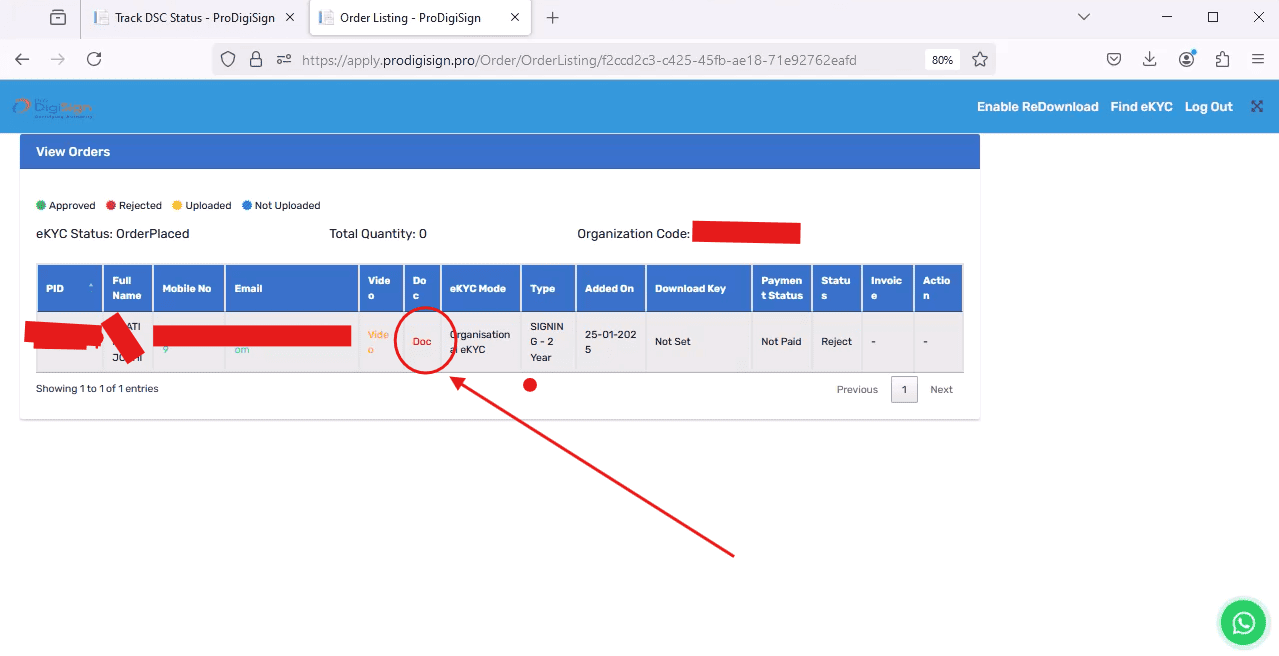The height and width of the screenshot is (656, 1279).
Task: Open the Find eKYC link
Action: [x=1141, y=107]
